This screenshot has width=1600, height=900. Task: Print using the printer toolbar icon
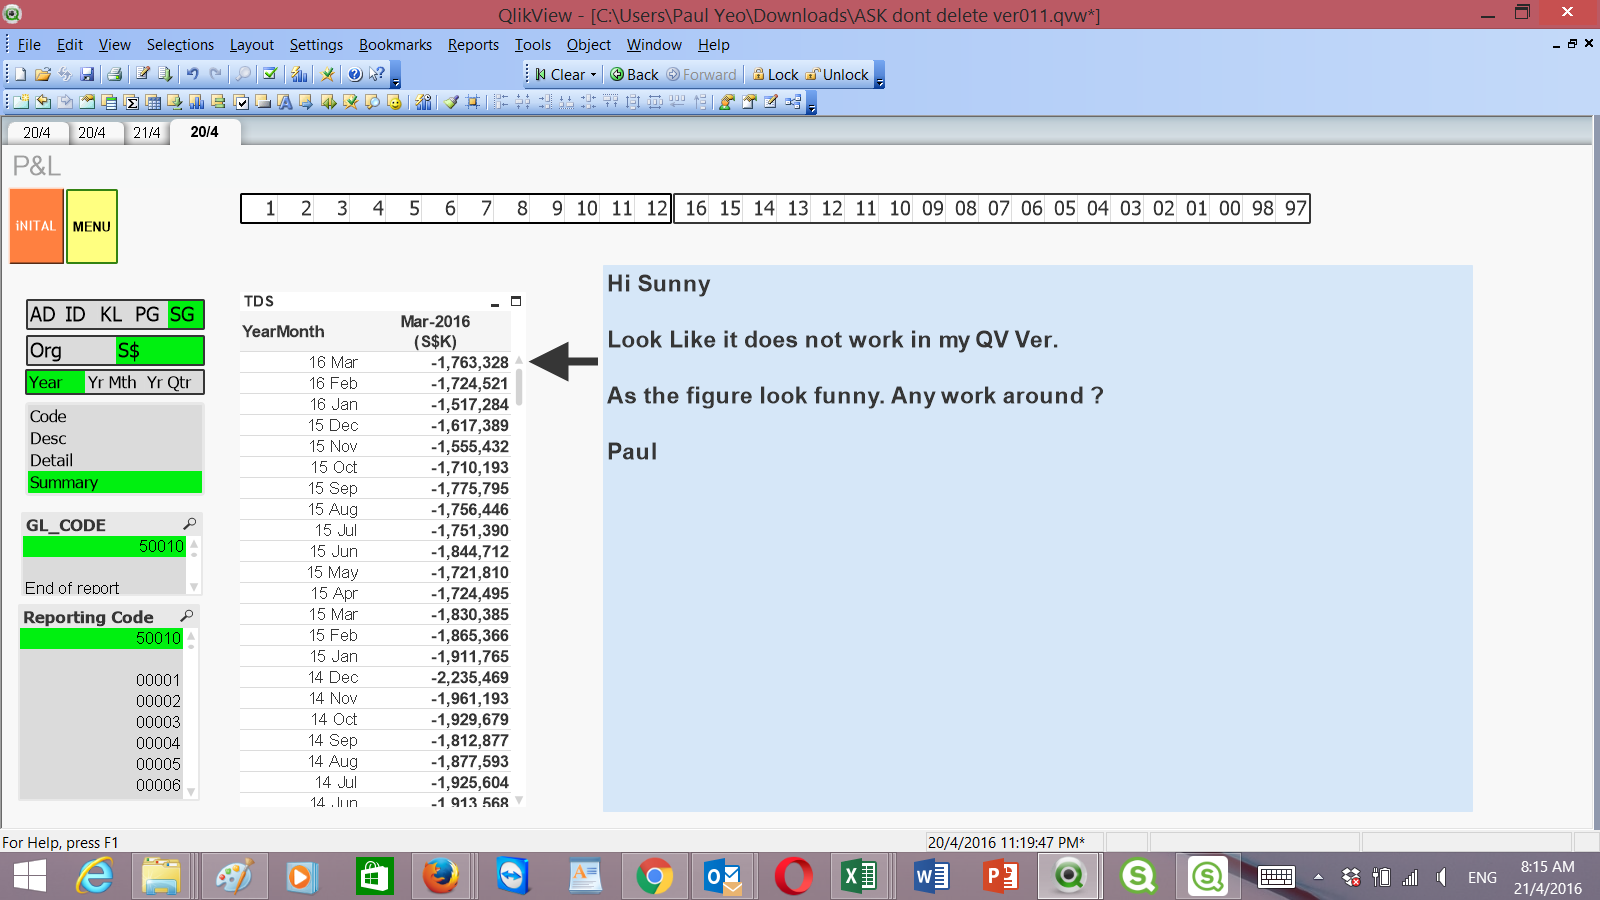tap(114, 74)
